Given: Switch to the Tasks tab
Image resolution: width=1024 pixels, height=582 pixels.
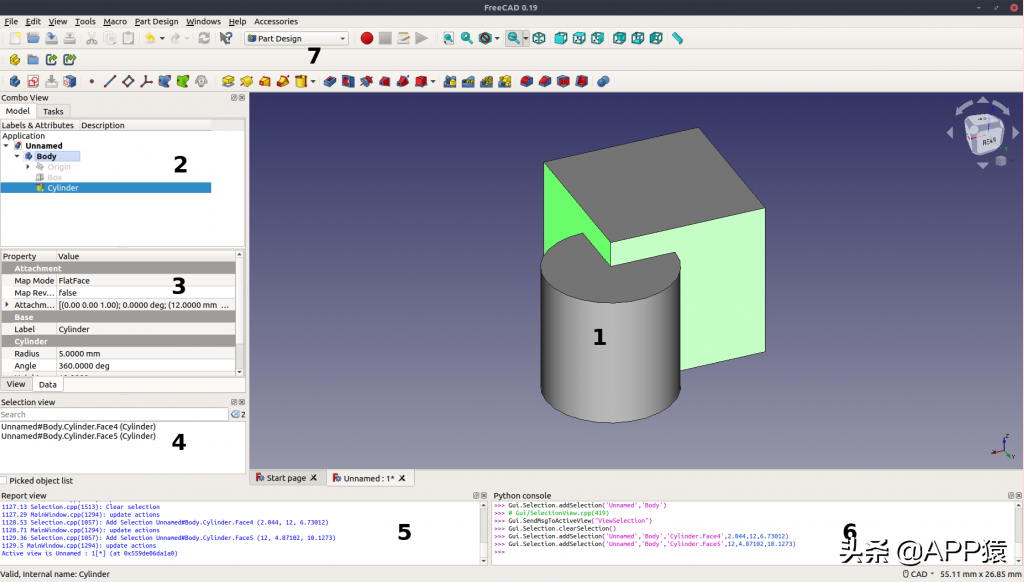Looking at the screenshot, I should (53, 111).
